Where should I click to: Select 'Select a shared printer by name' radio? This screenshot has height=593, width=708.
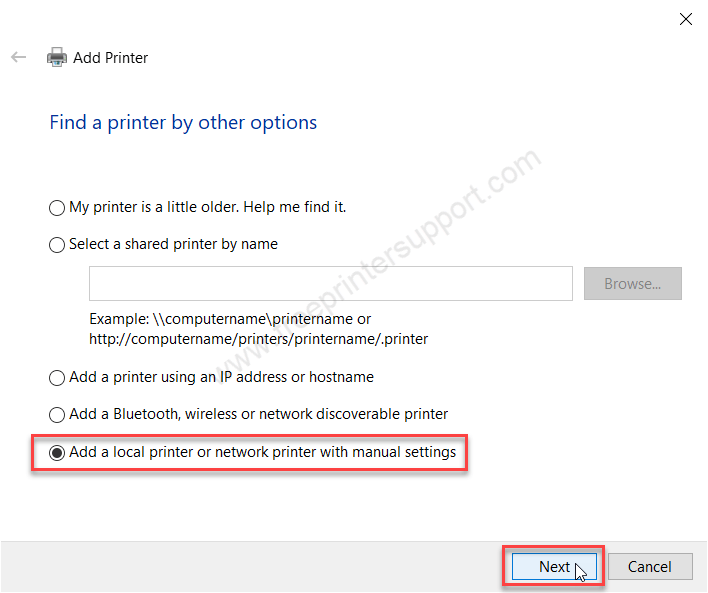(56, 245)
